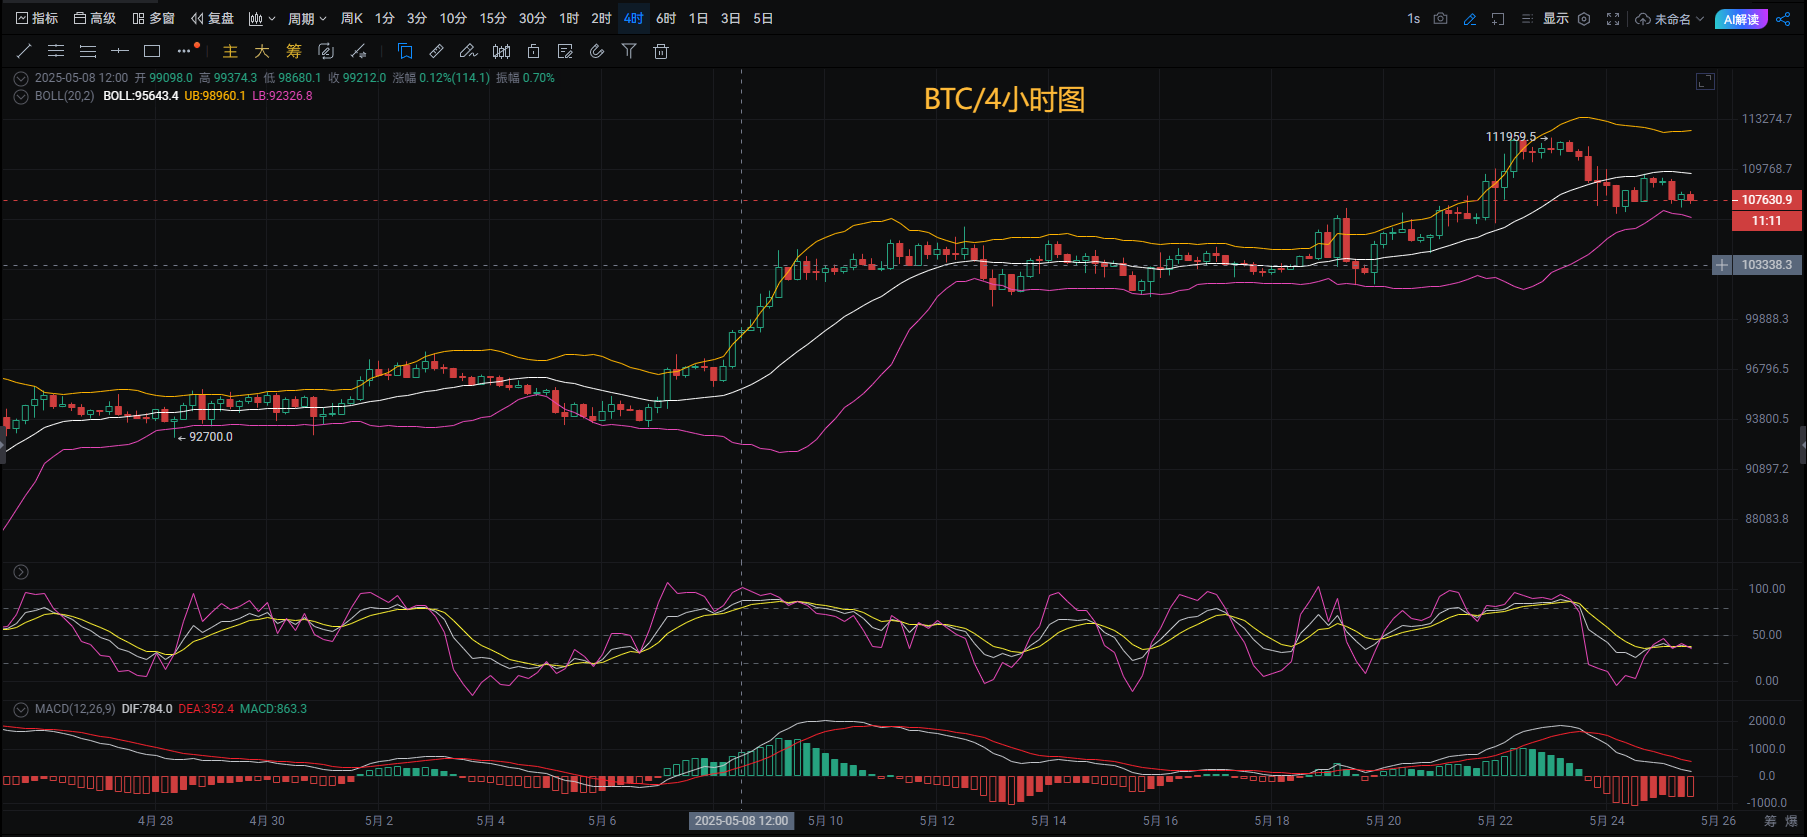Click the refresh-style drawing sync icon
1807x837 pixels.
click(x=326, y=51)
